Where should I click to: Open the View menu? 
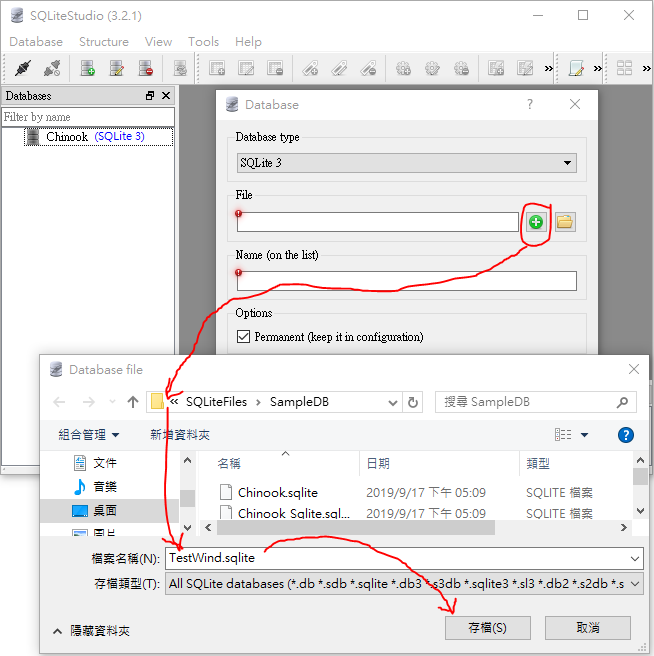click(158, 42)
